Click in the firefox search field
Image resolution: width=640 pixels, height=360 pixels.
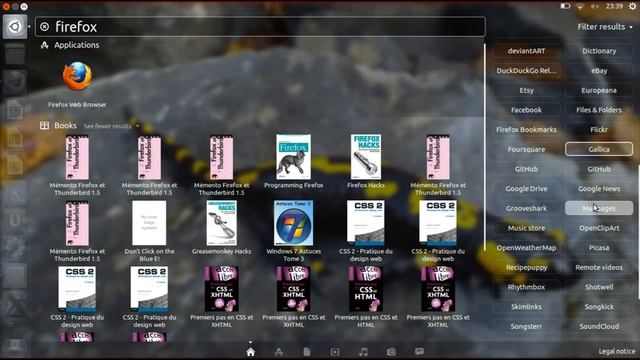point(260,27)
